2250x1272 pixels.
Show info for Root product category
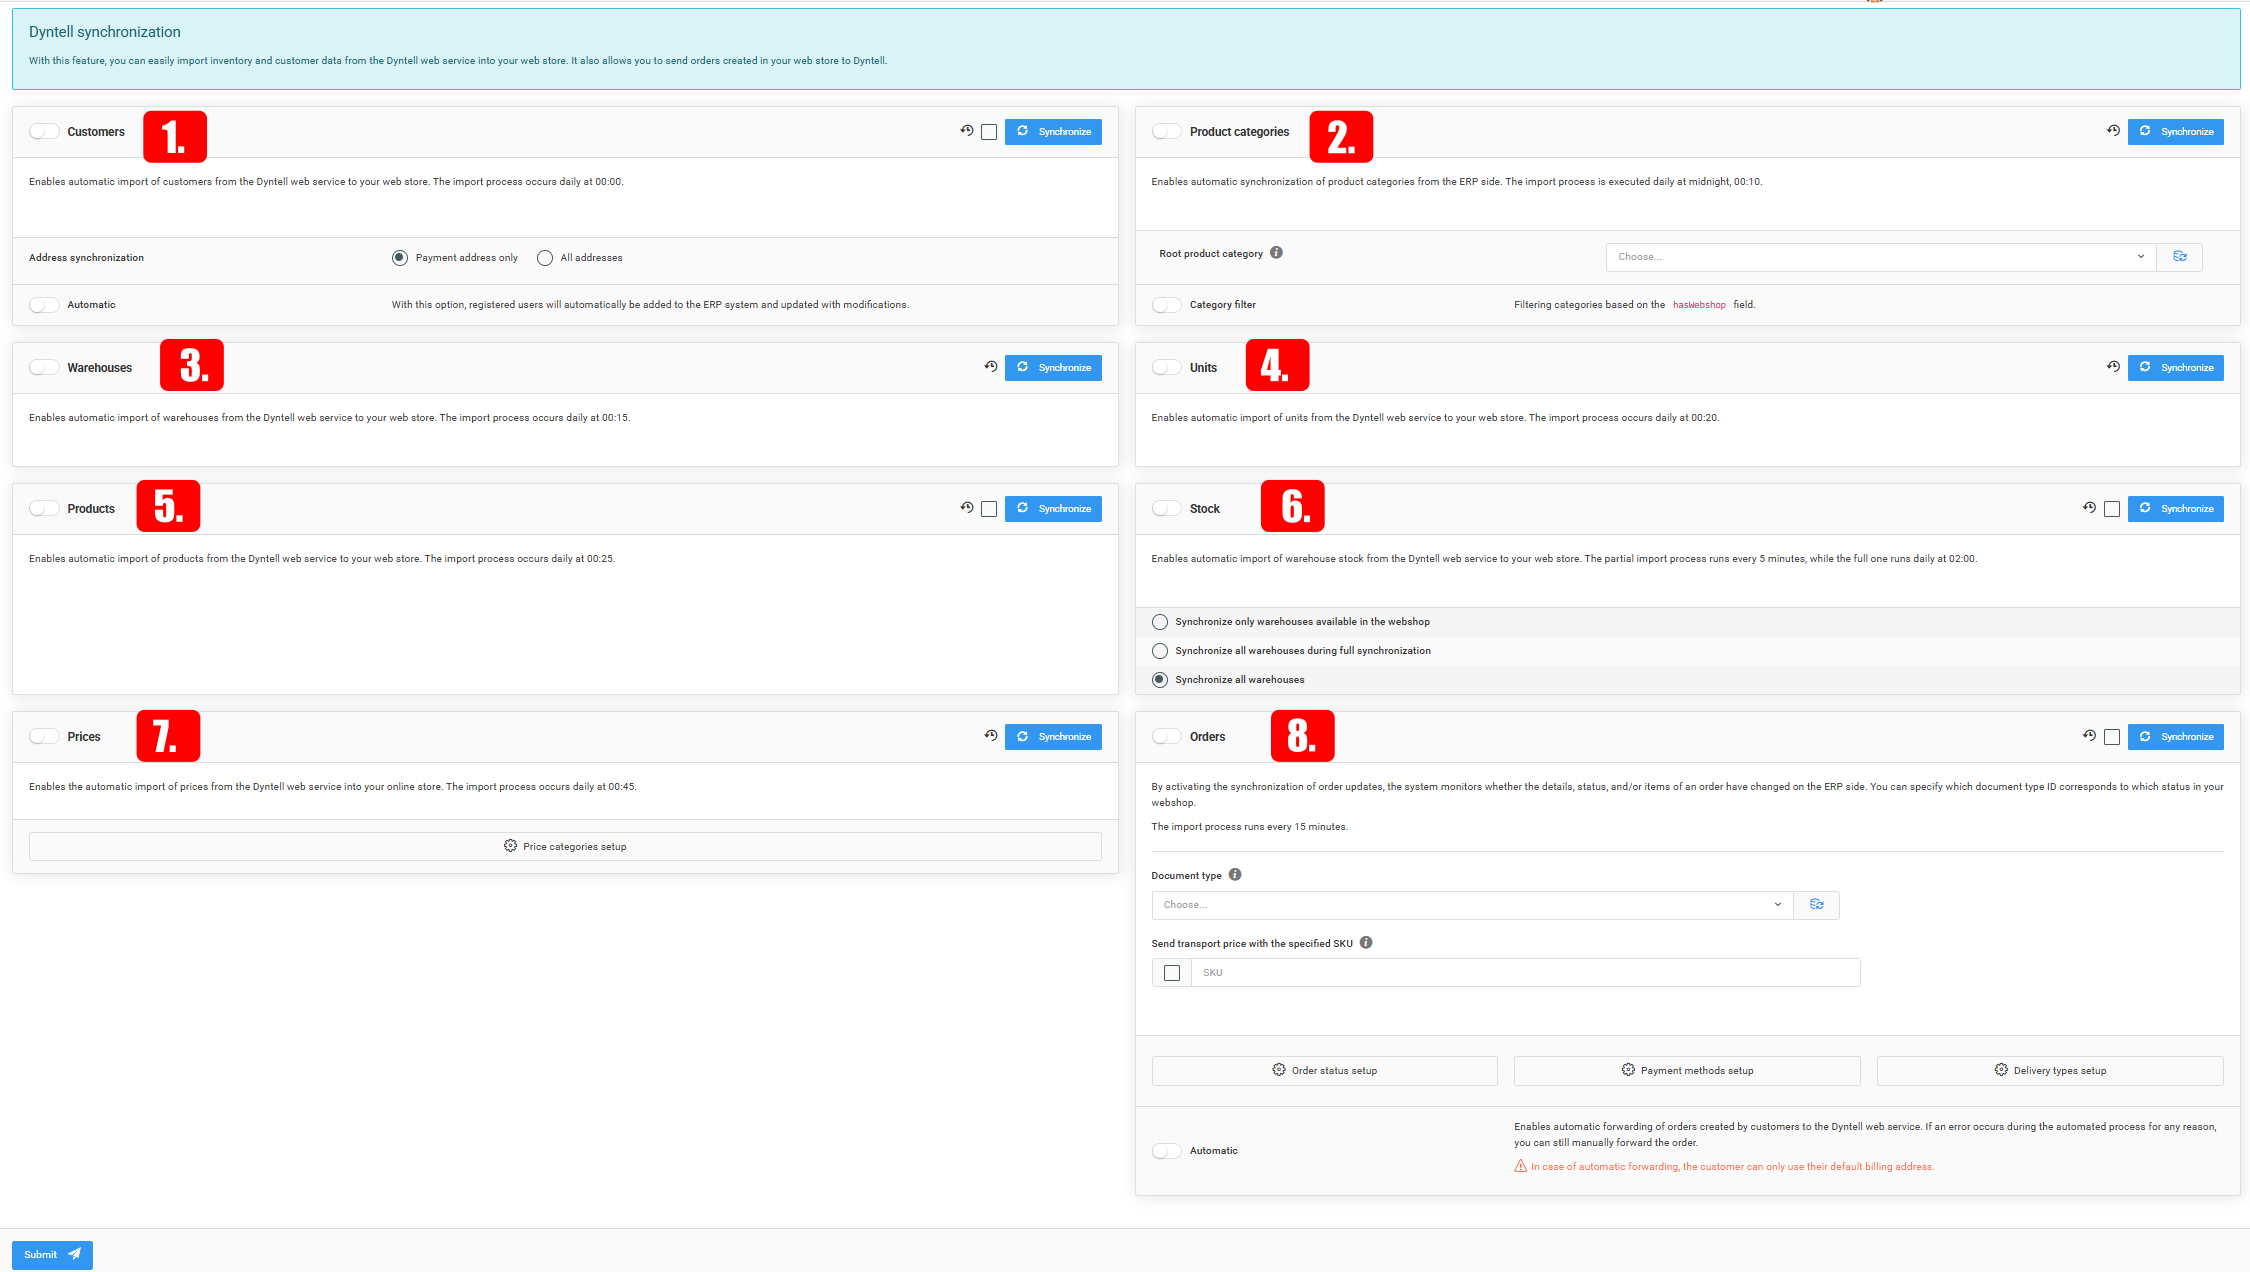point(1277,253)
